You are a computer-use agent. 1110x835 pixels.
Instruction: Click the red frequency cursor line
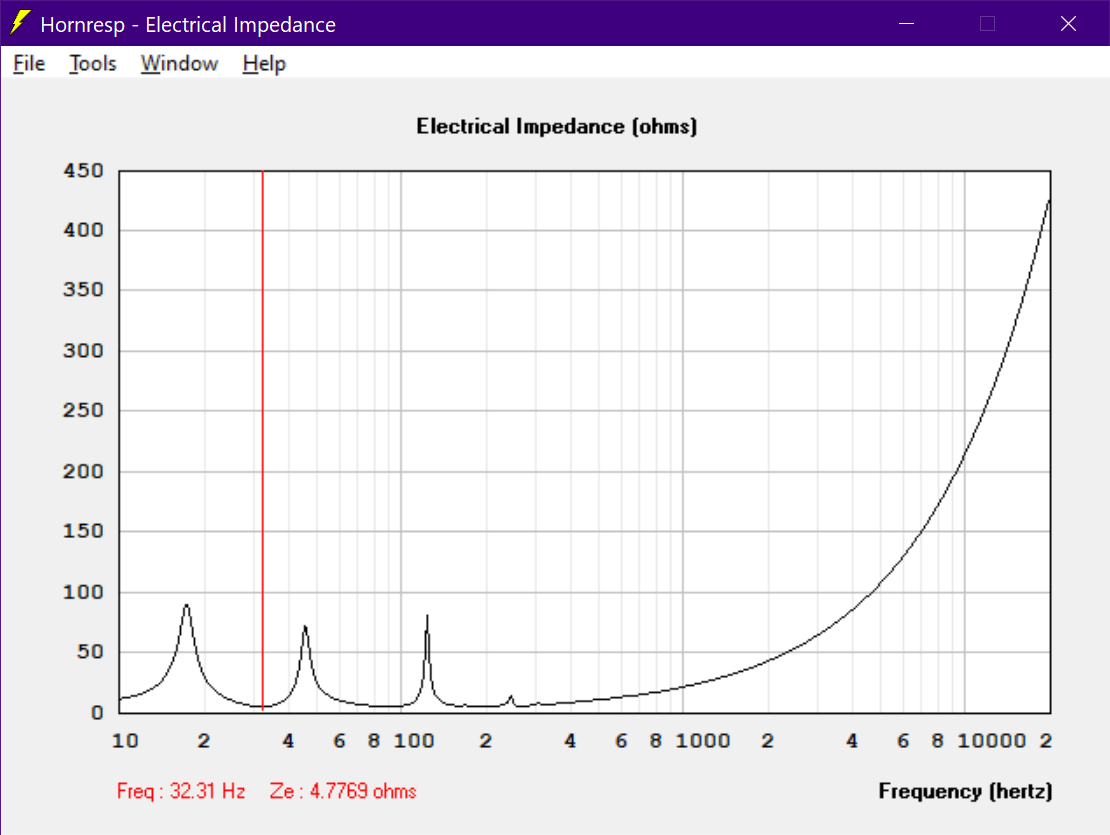pyautogui.click(x=263, y=439)
